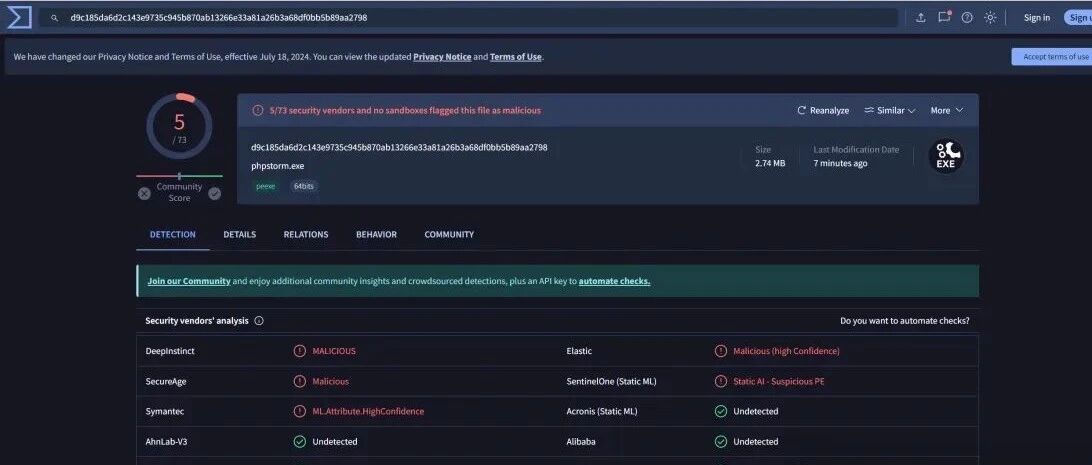Focus the hash search field

(468, 18)
